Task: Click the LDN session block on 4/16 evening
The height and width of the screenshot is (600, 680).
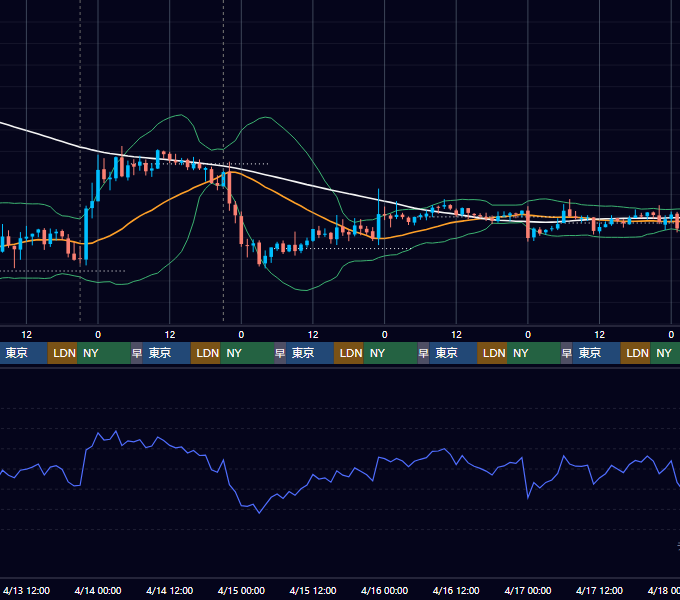Action: pyautogui.click(x=492, y=353)
